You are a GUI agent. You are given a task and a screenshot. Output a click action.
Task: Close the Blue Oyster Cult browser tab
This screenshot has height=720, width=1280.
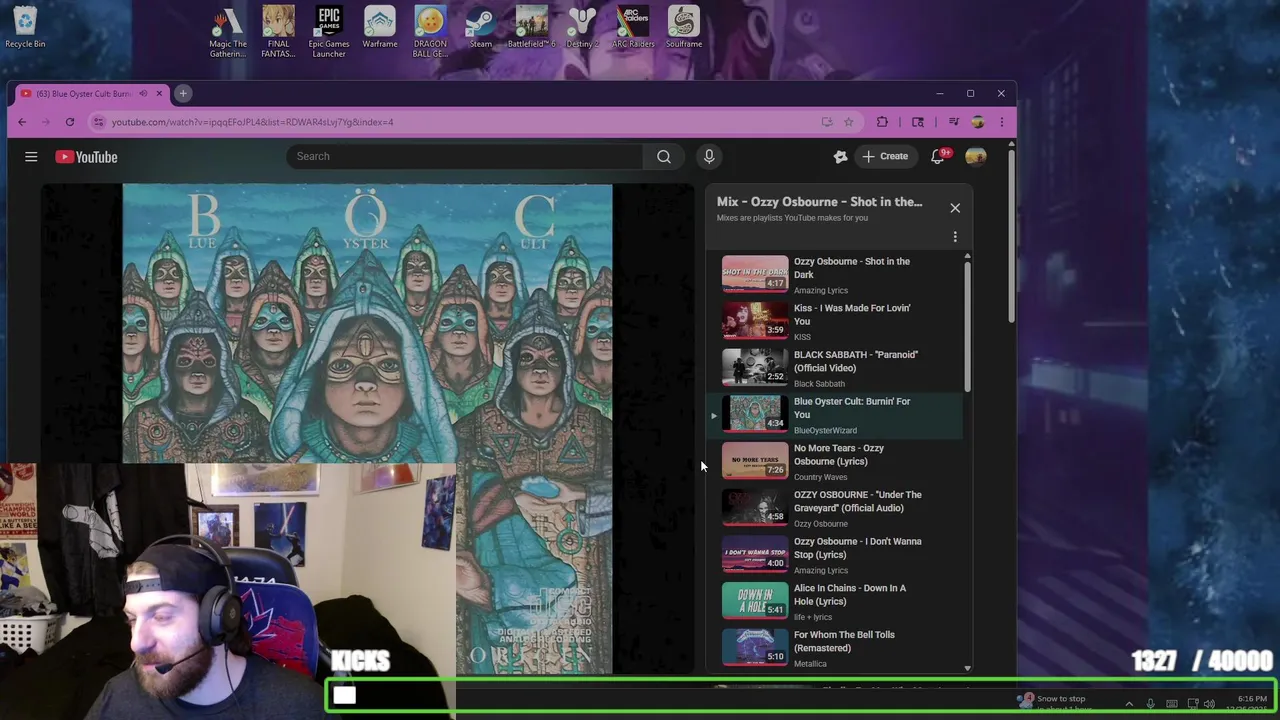point(159,93)
